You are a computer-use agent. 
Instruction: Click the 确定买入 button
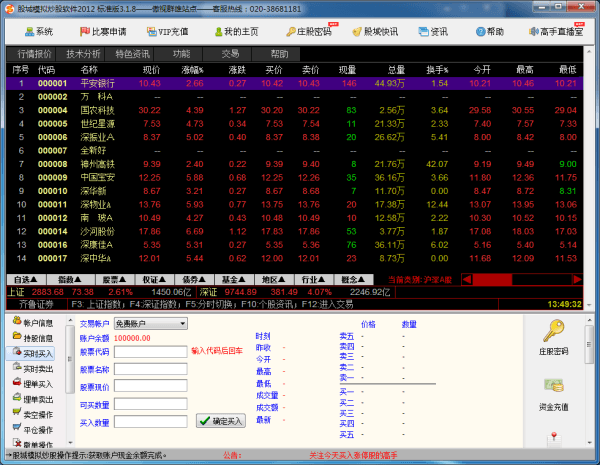point(221,421)
